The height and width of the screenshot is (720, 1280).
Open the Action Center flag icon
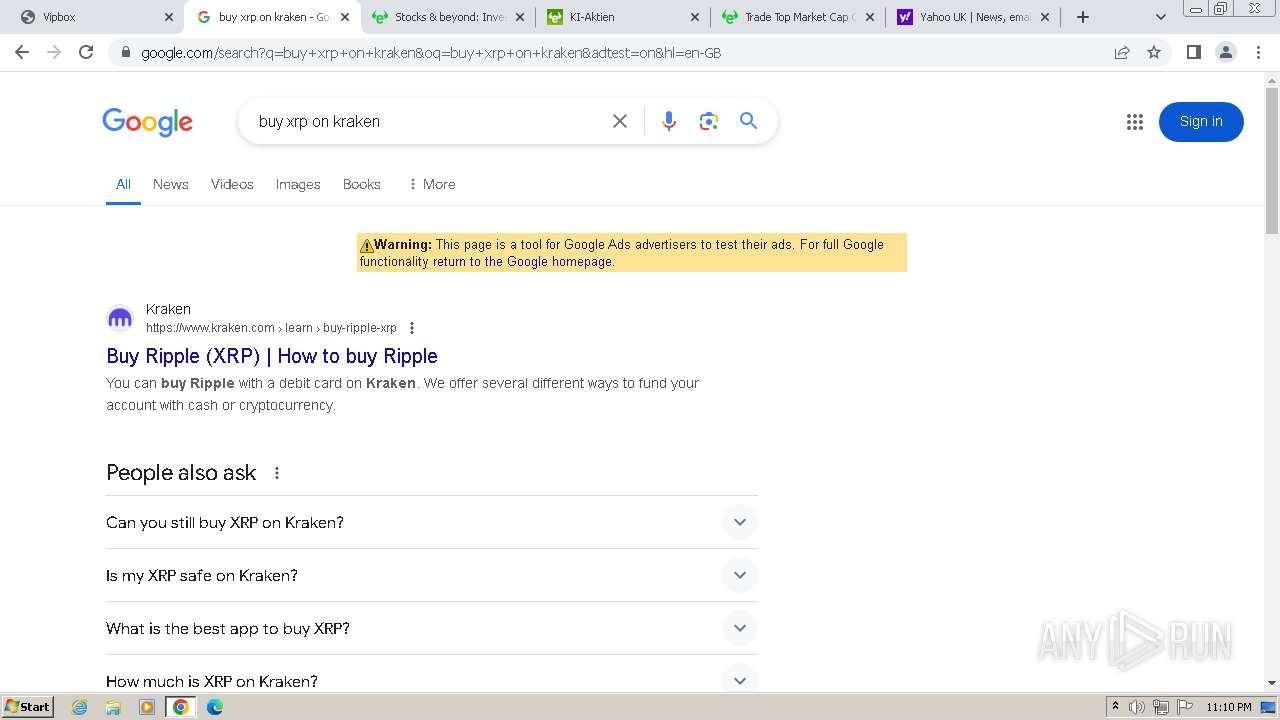tap(1185, 707)
